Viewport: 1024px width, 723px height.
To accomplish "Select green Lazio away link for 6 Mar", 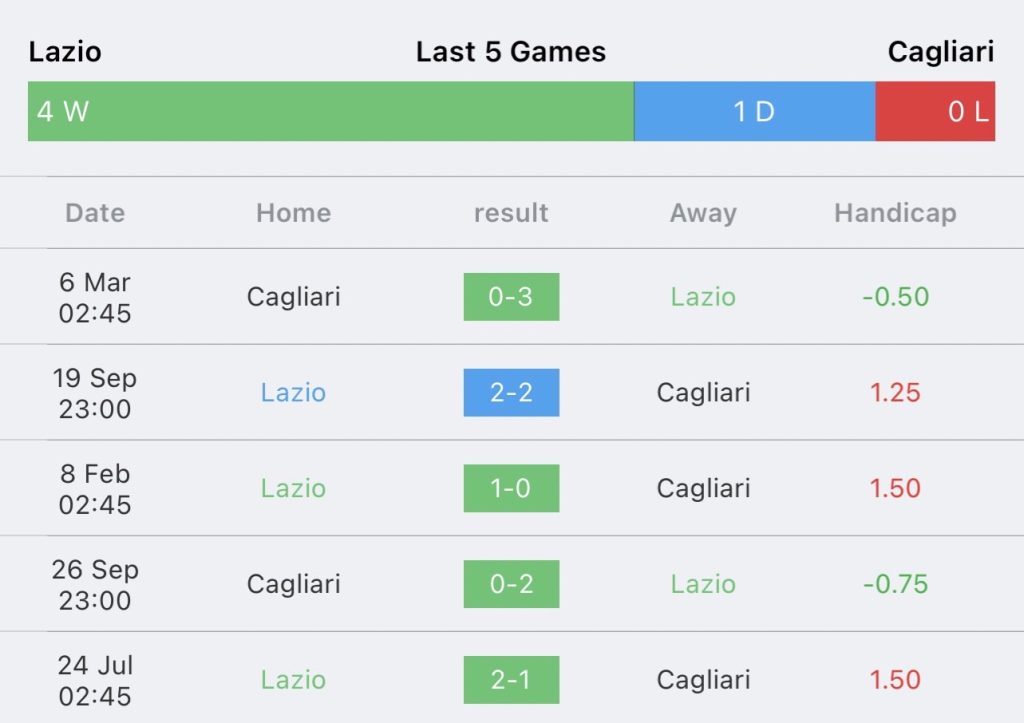I will [x=703, y=297].
